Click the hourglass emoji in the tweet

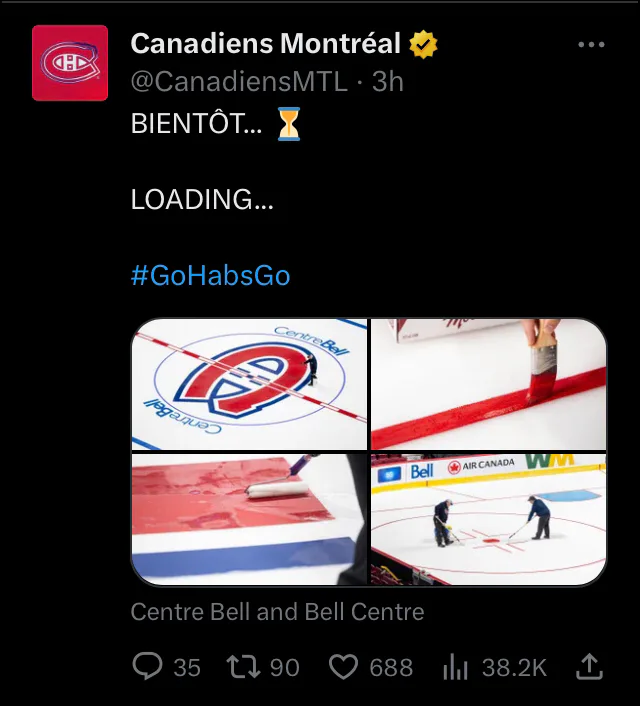coord(289,124)
